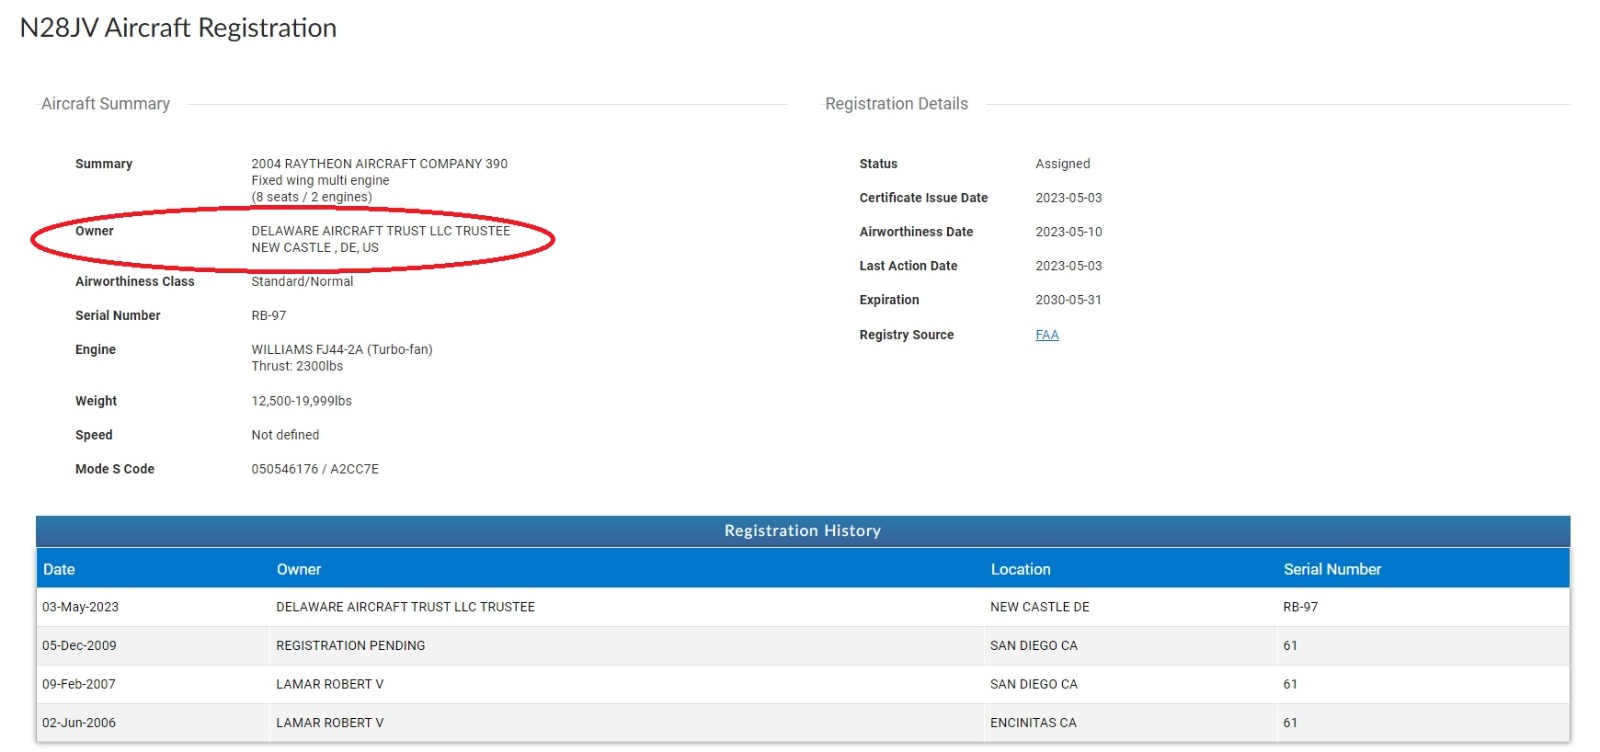1600x752 pixels.
Task: Select SAN DIEGO CA in the 09-Feb-2007 row
Action: (x=1034, y=685)
